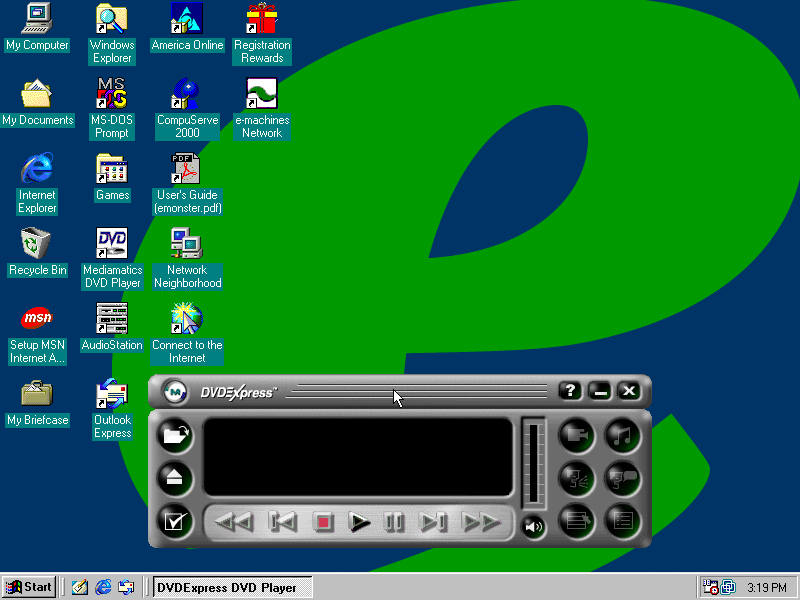Open the Start menu
Screen dimensions: 800x600
tap(30, 587)
